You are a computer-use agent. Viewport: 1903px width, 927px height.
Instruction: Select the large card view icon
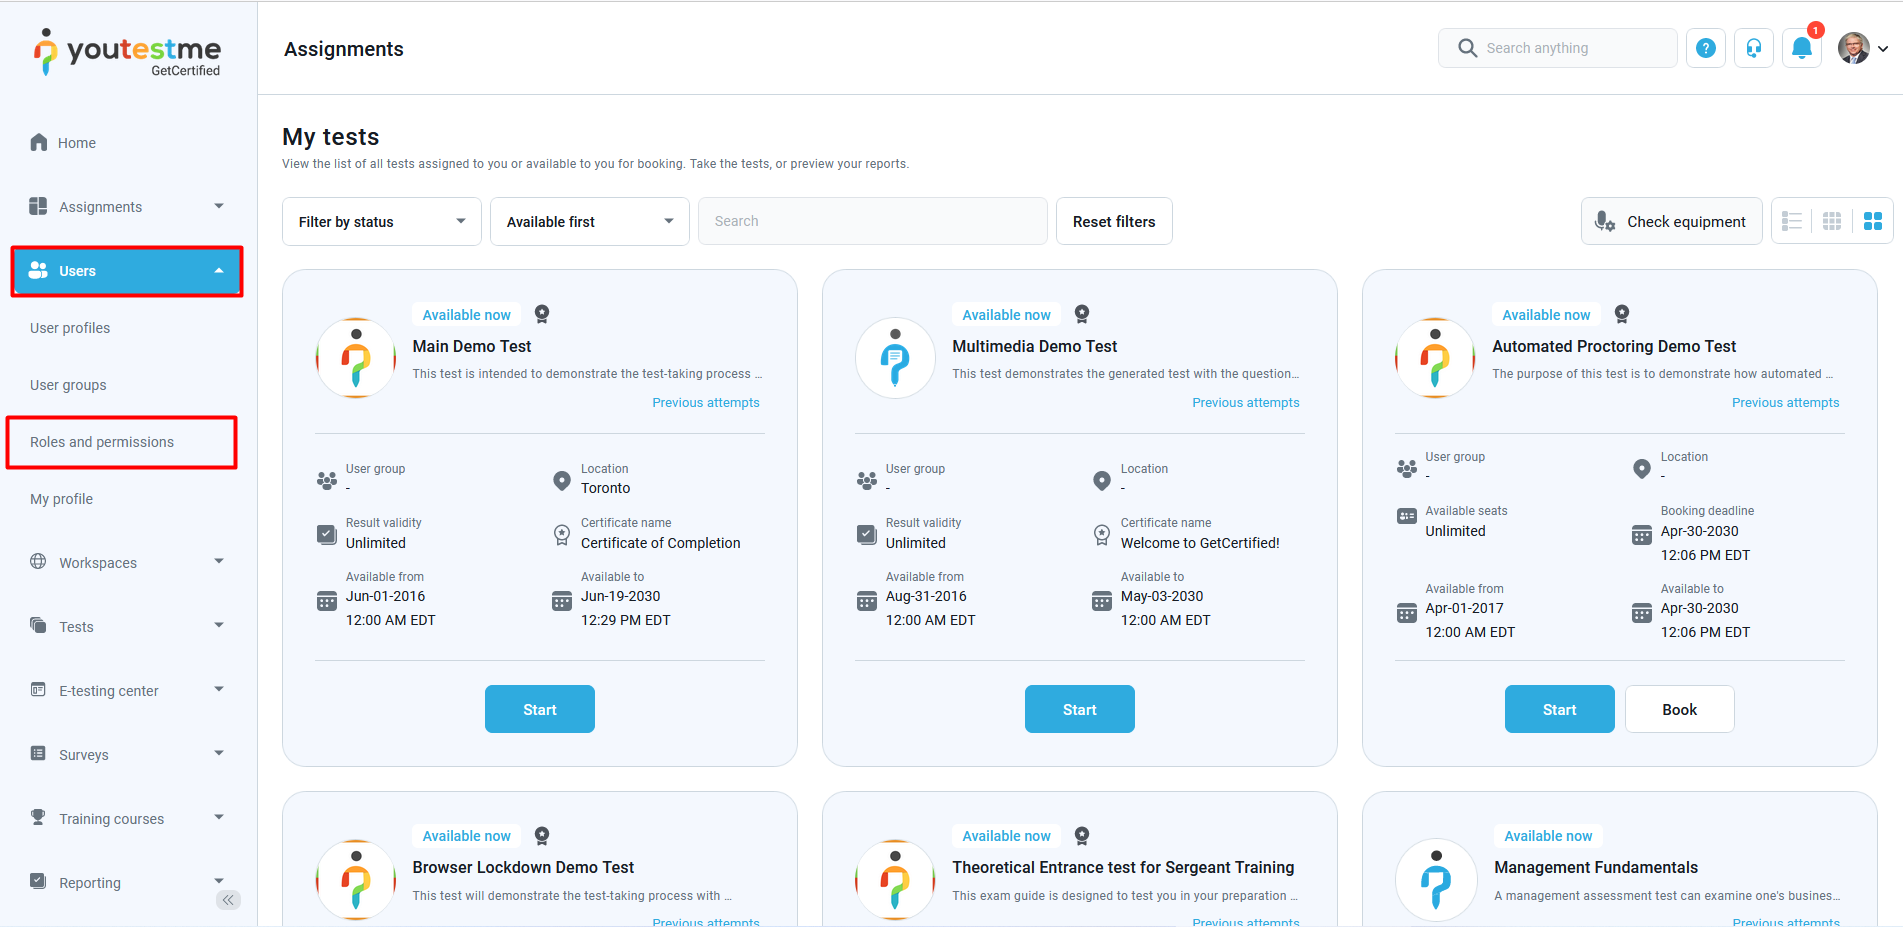coord(1873,221)
